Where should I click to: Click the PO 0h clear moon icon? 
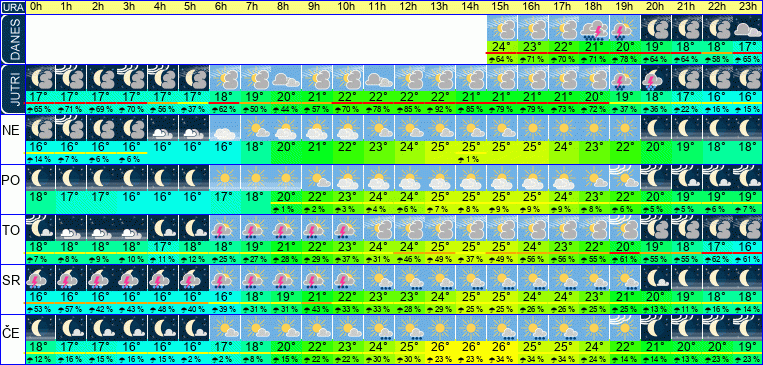40,178
